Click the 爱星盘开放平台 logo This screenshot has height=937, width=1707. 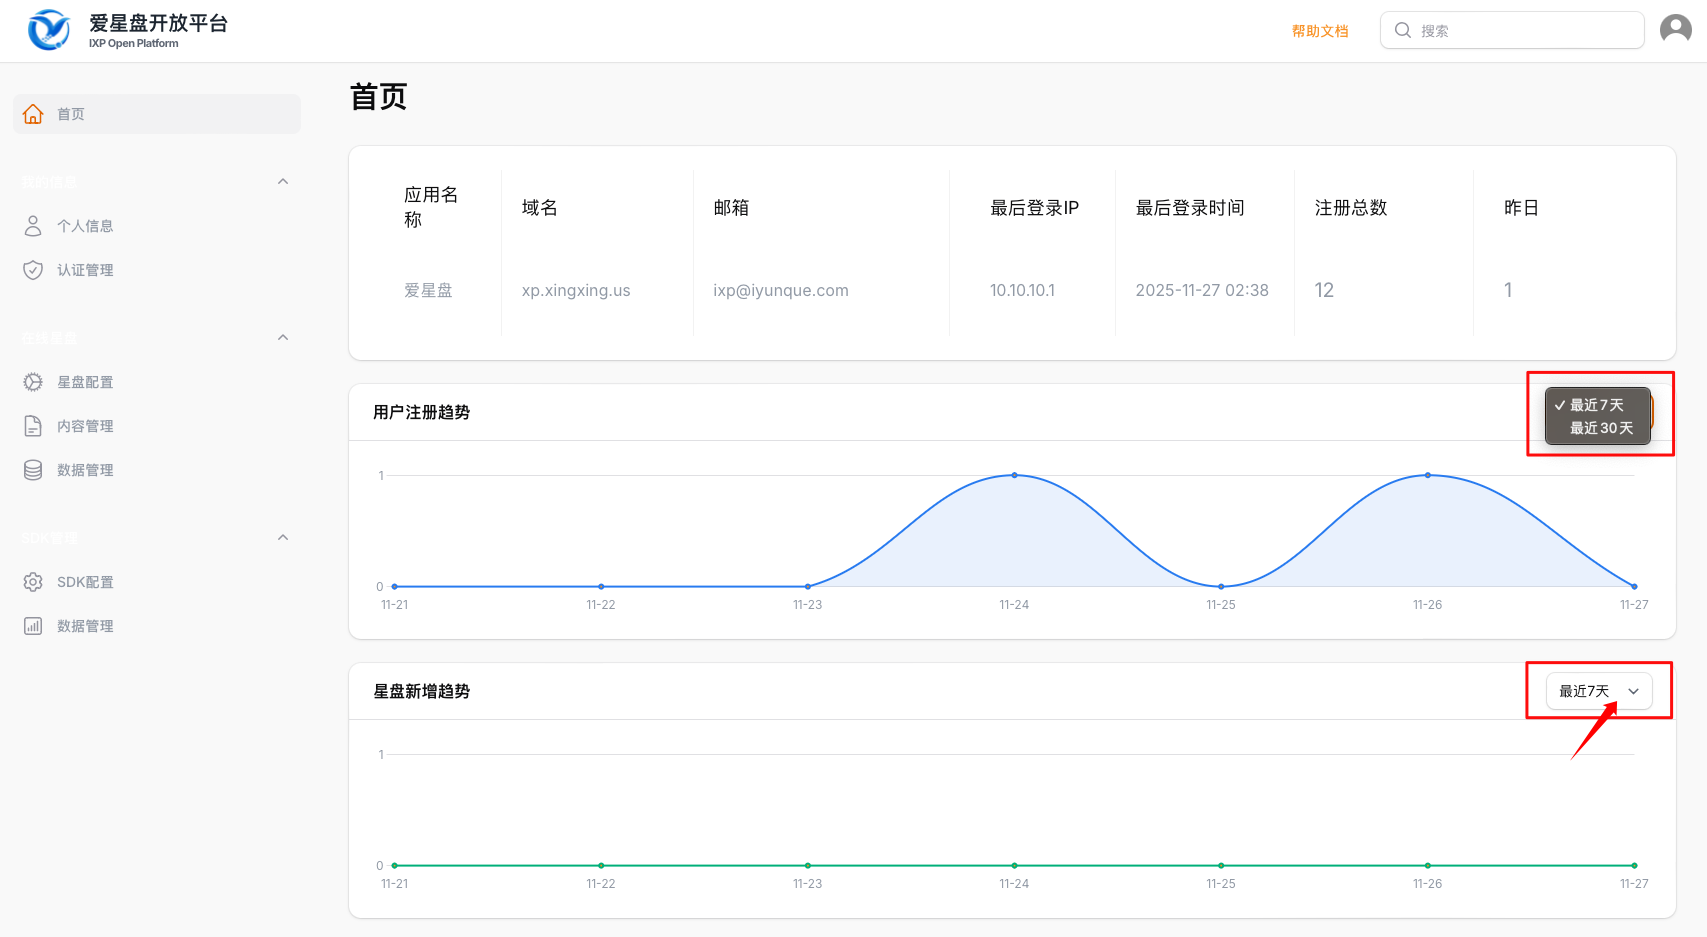coord(49,30)
